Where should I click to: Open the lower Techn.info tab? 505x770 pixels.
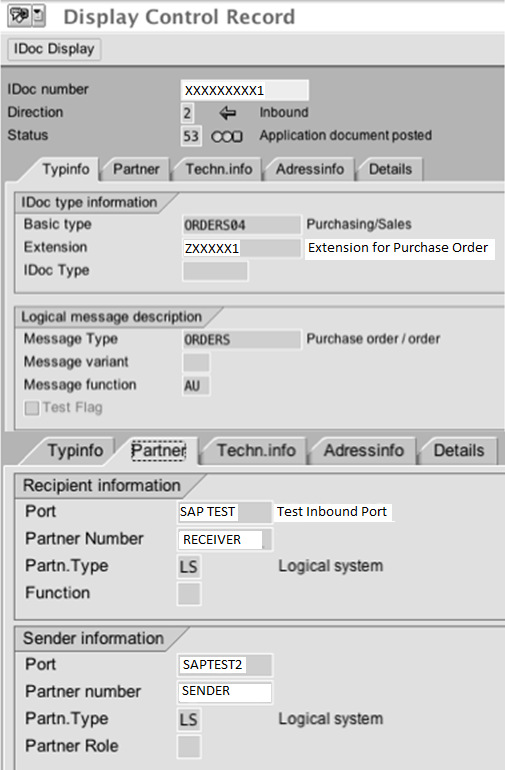coord(256,450)
